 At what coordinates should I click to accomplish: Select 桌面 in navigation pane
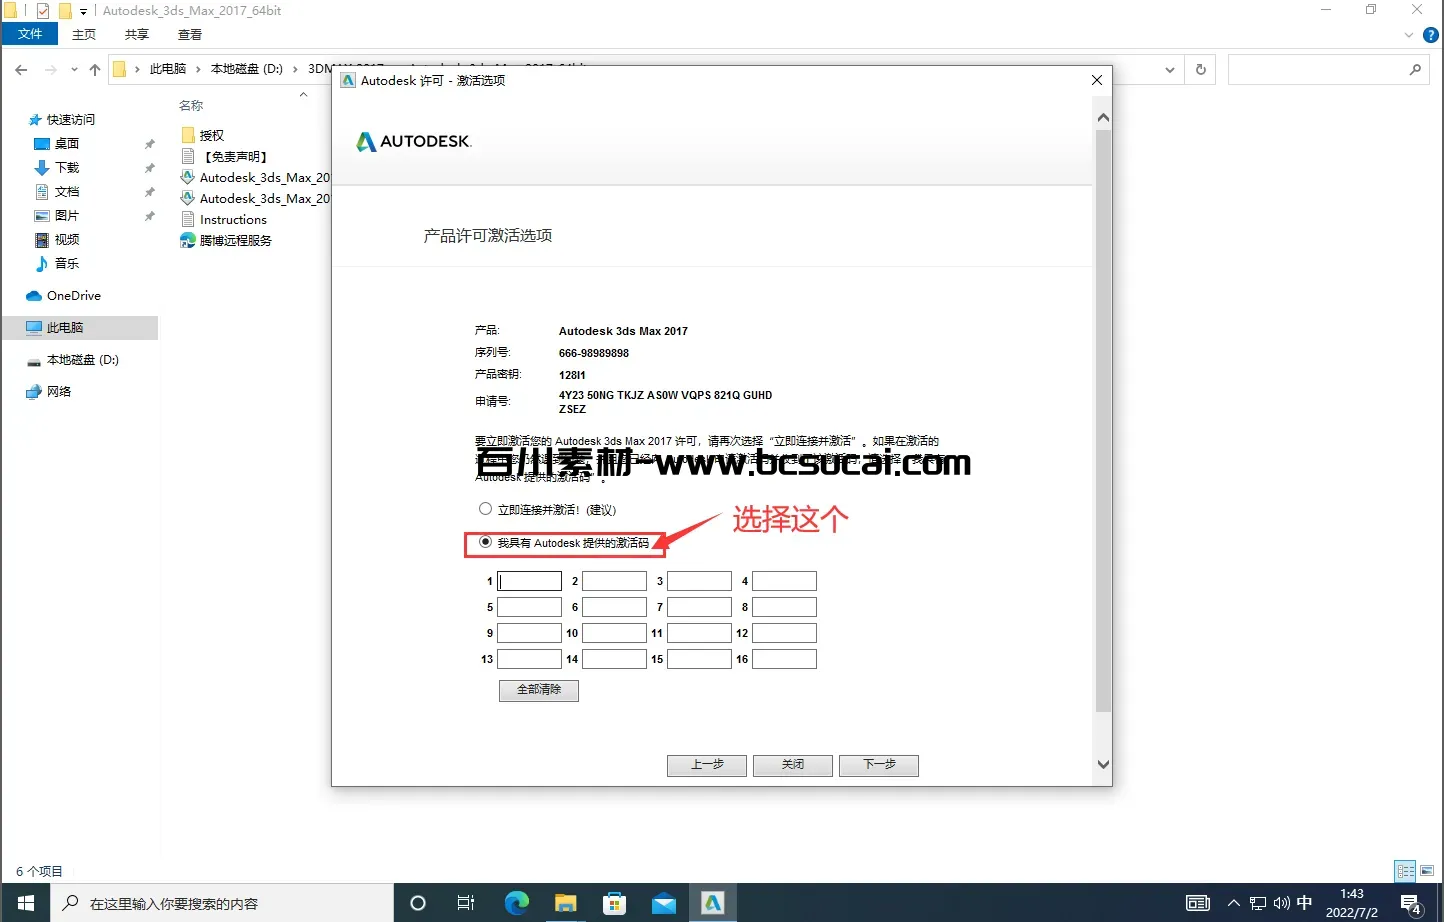pyautogui.click(x=67, y=143)
